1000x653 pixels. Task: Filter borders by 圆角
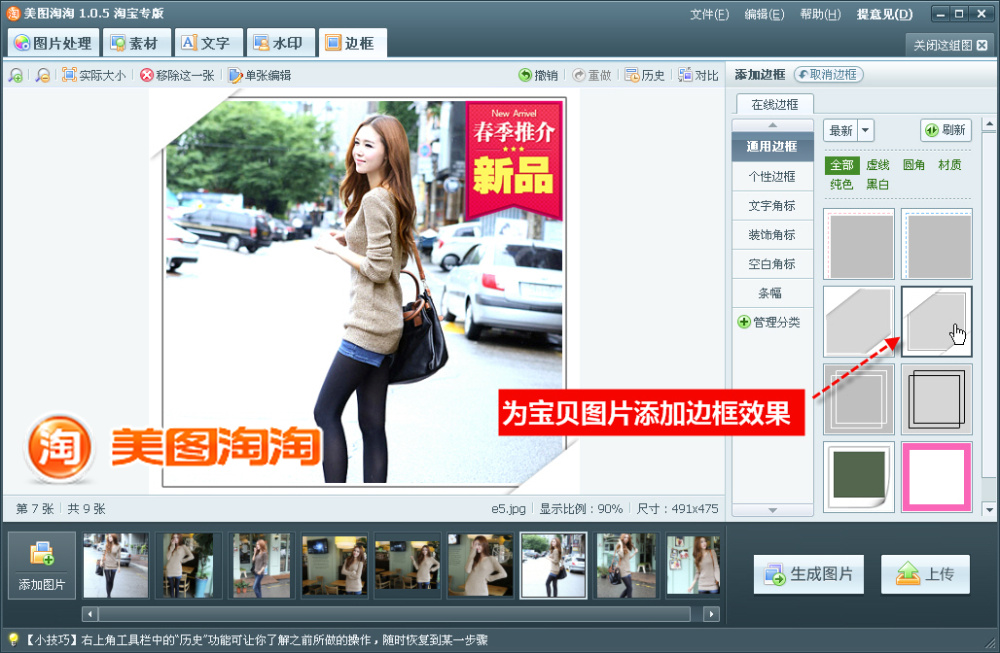[x=914, y=165]
